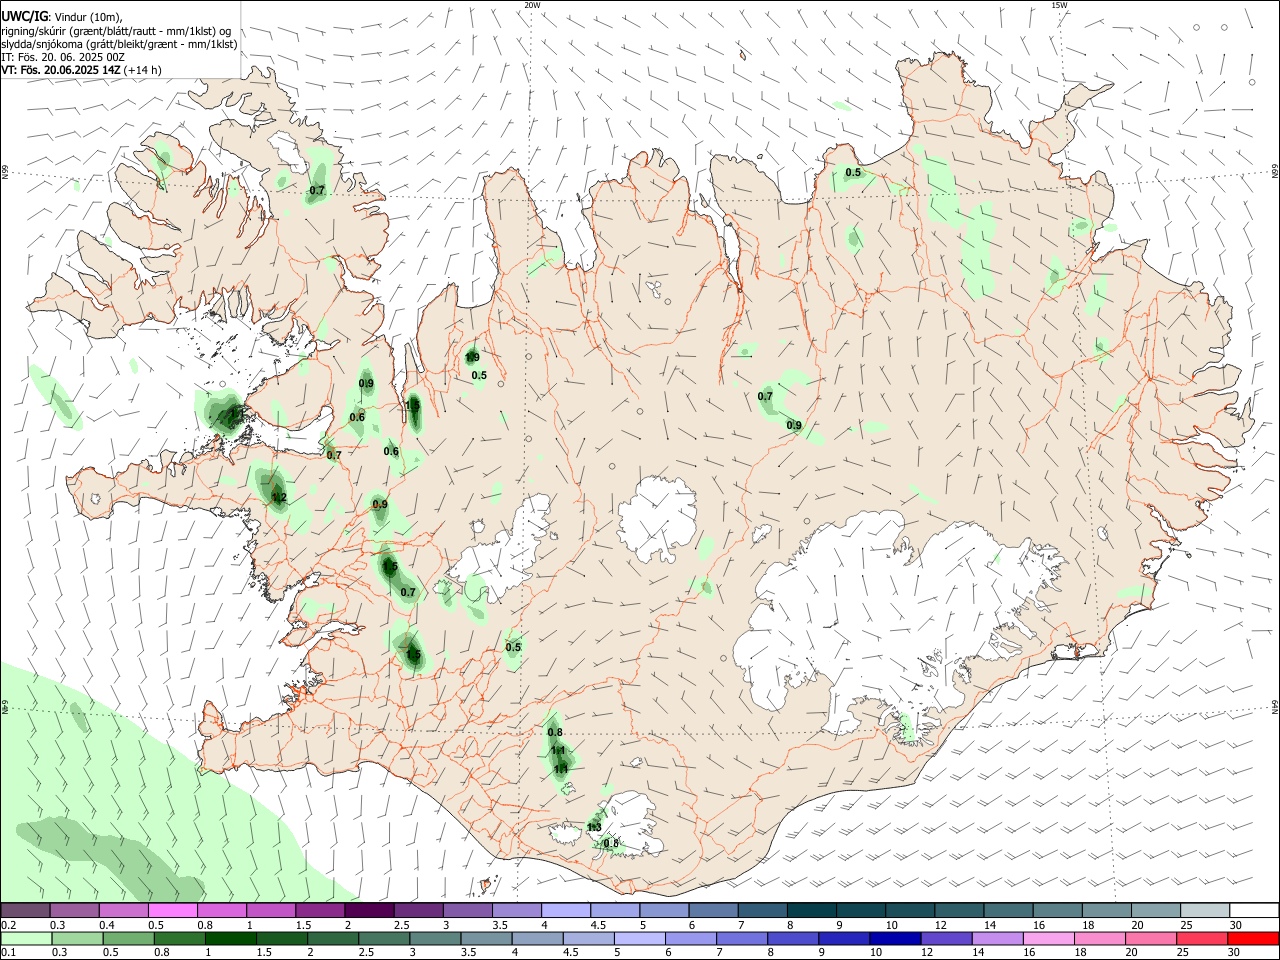Click the 18–20 pink swatch in lower legend
This screenshot has height=960, width=1280.
pyautogui.click(x=1100, y=938)
